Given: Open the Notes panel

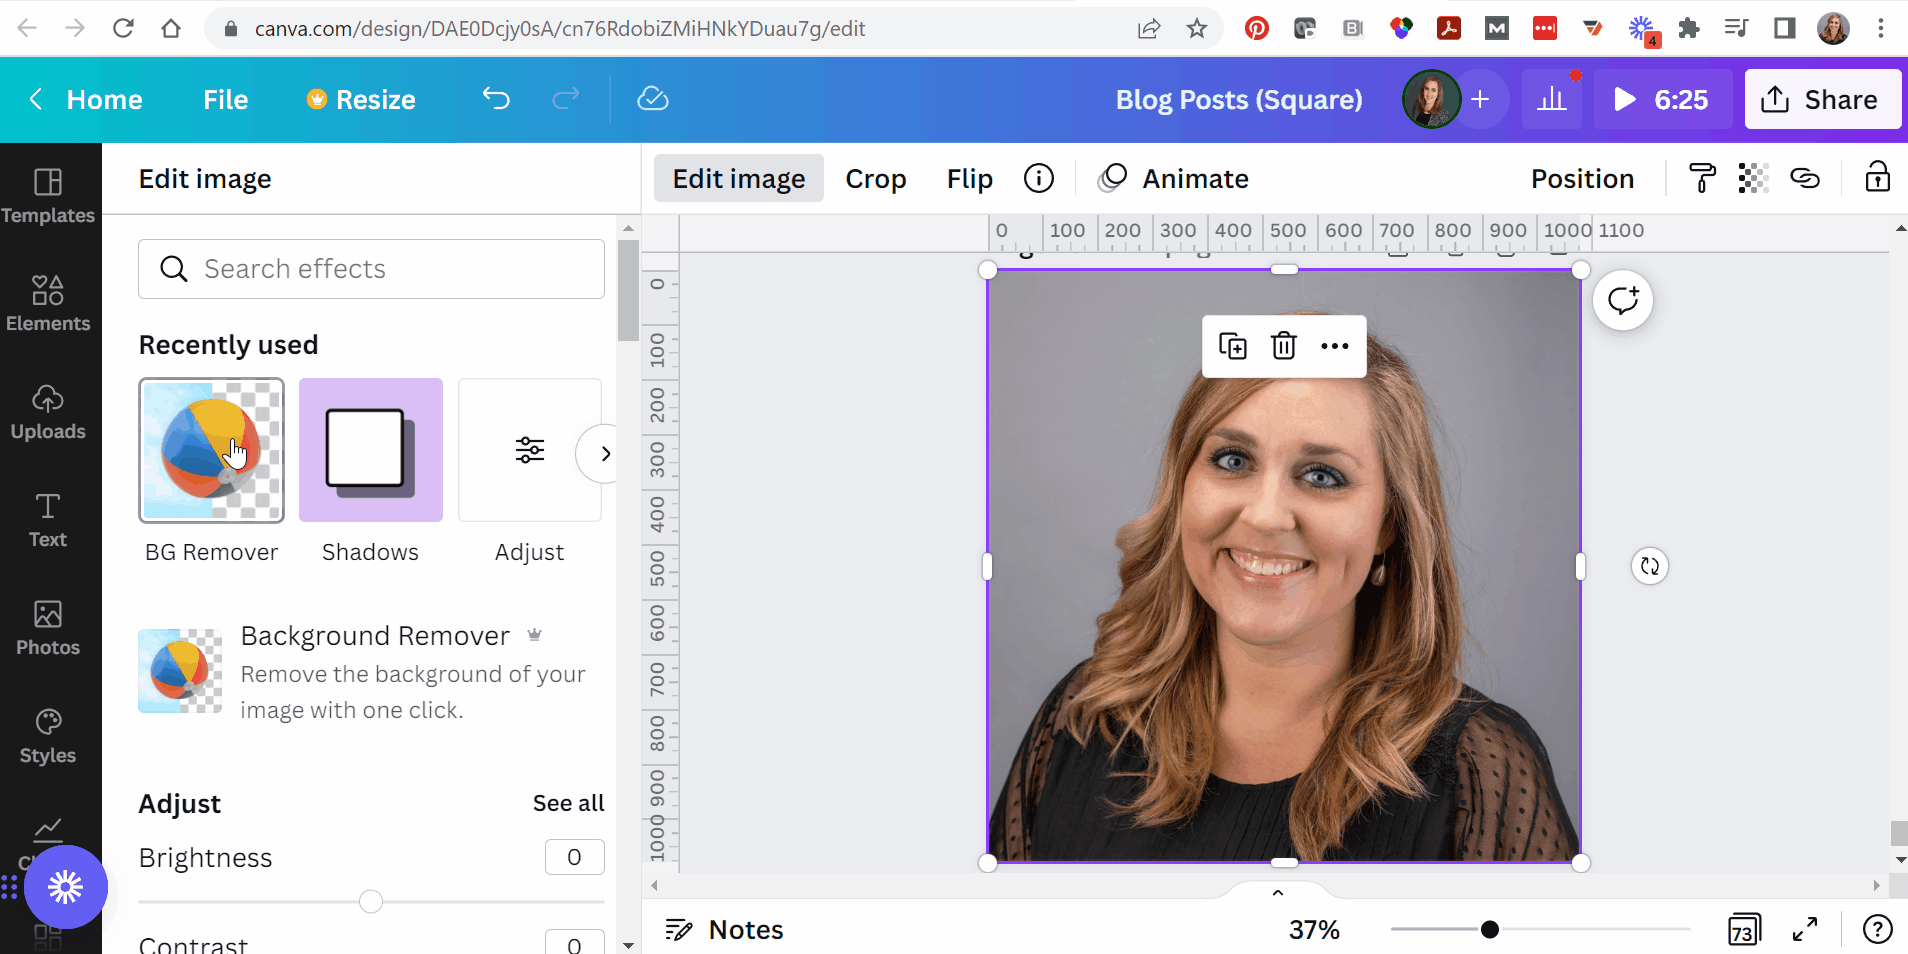Looking at the screenshot, I should coord(725,930).
